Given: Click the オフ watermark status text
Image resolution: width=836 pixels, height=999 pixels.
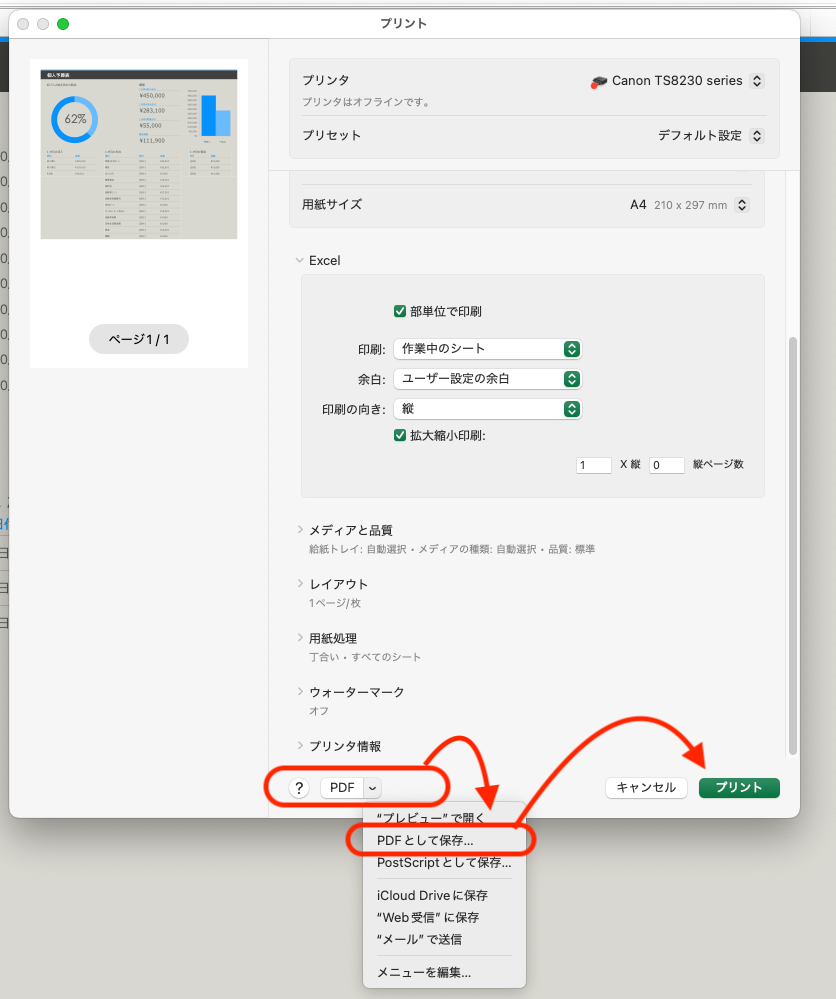Looking at the screenshot, I should point(319,711).
